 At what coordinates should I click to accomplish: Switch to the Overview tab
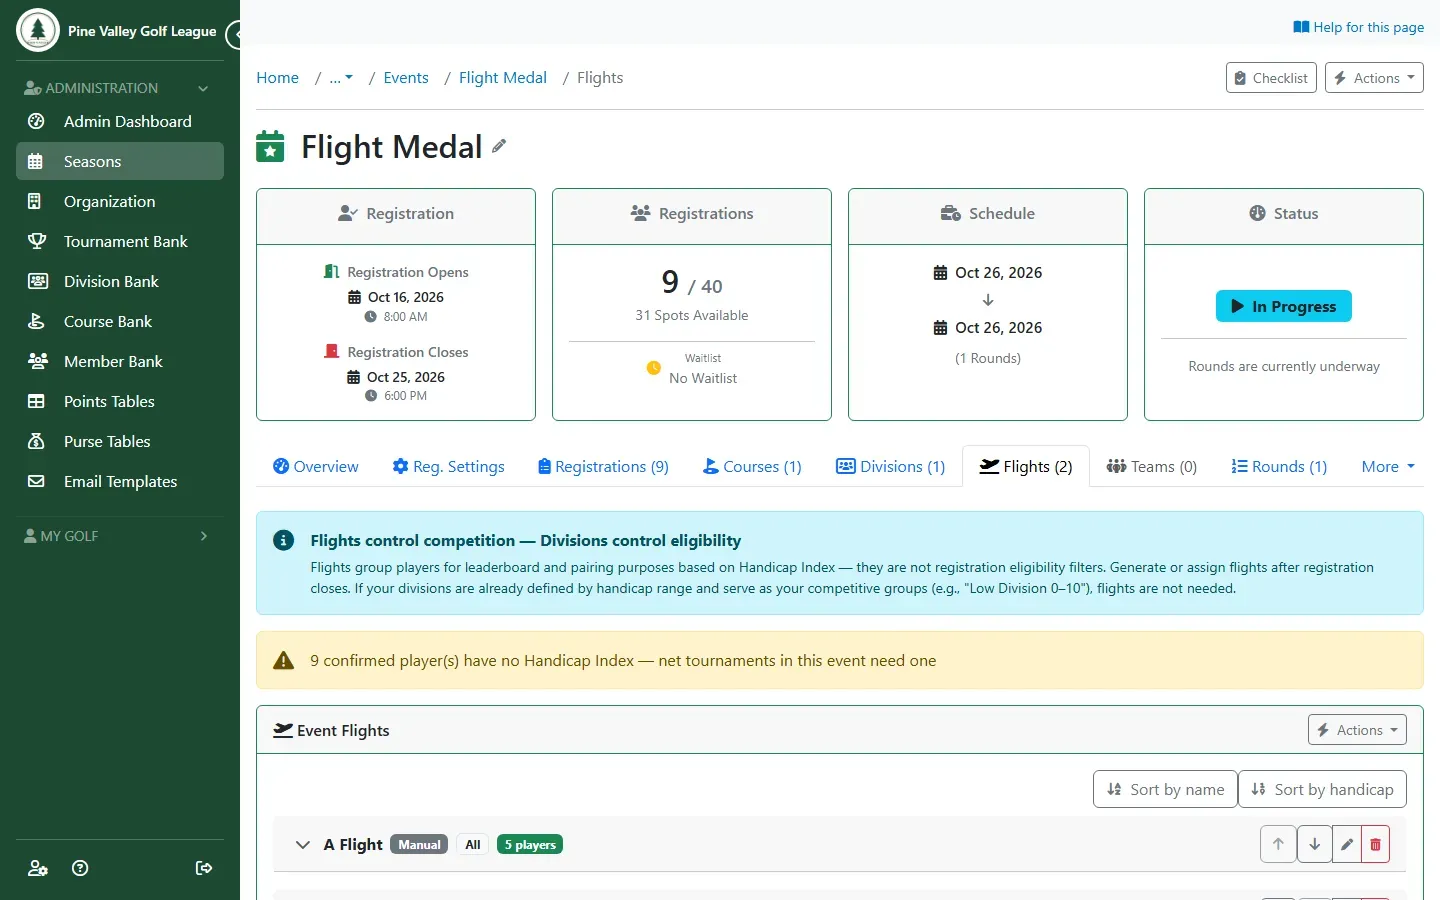[x=316, y=467]
